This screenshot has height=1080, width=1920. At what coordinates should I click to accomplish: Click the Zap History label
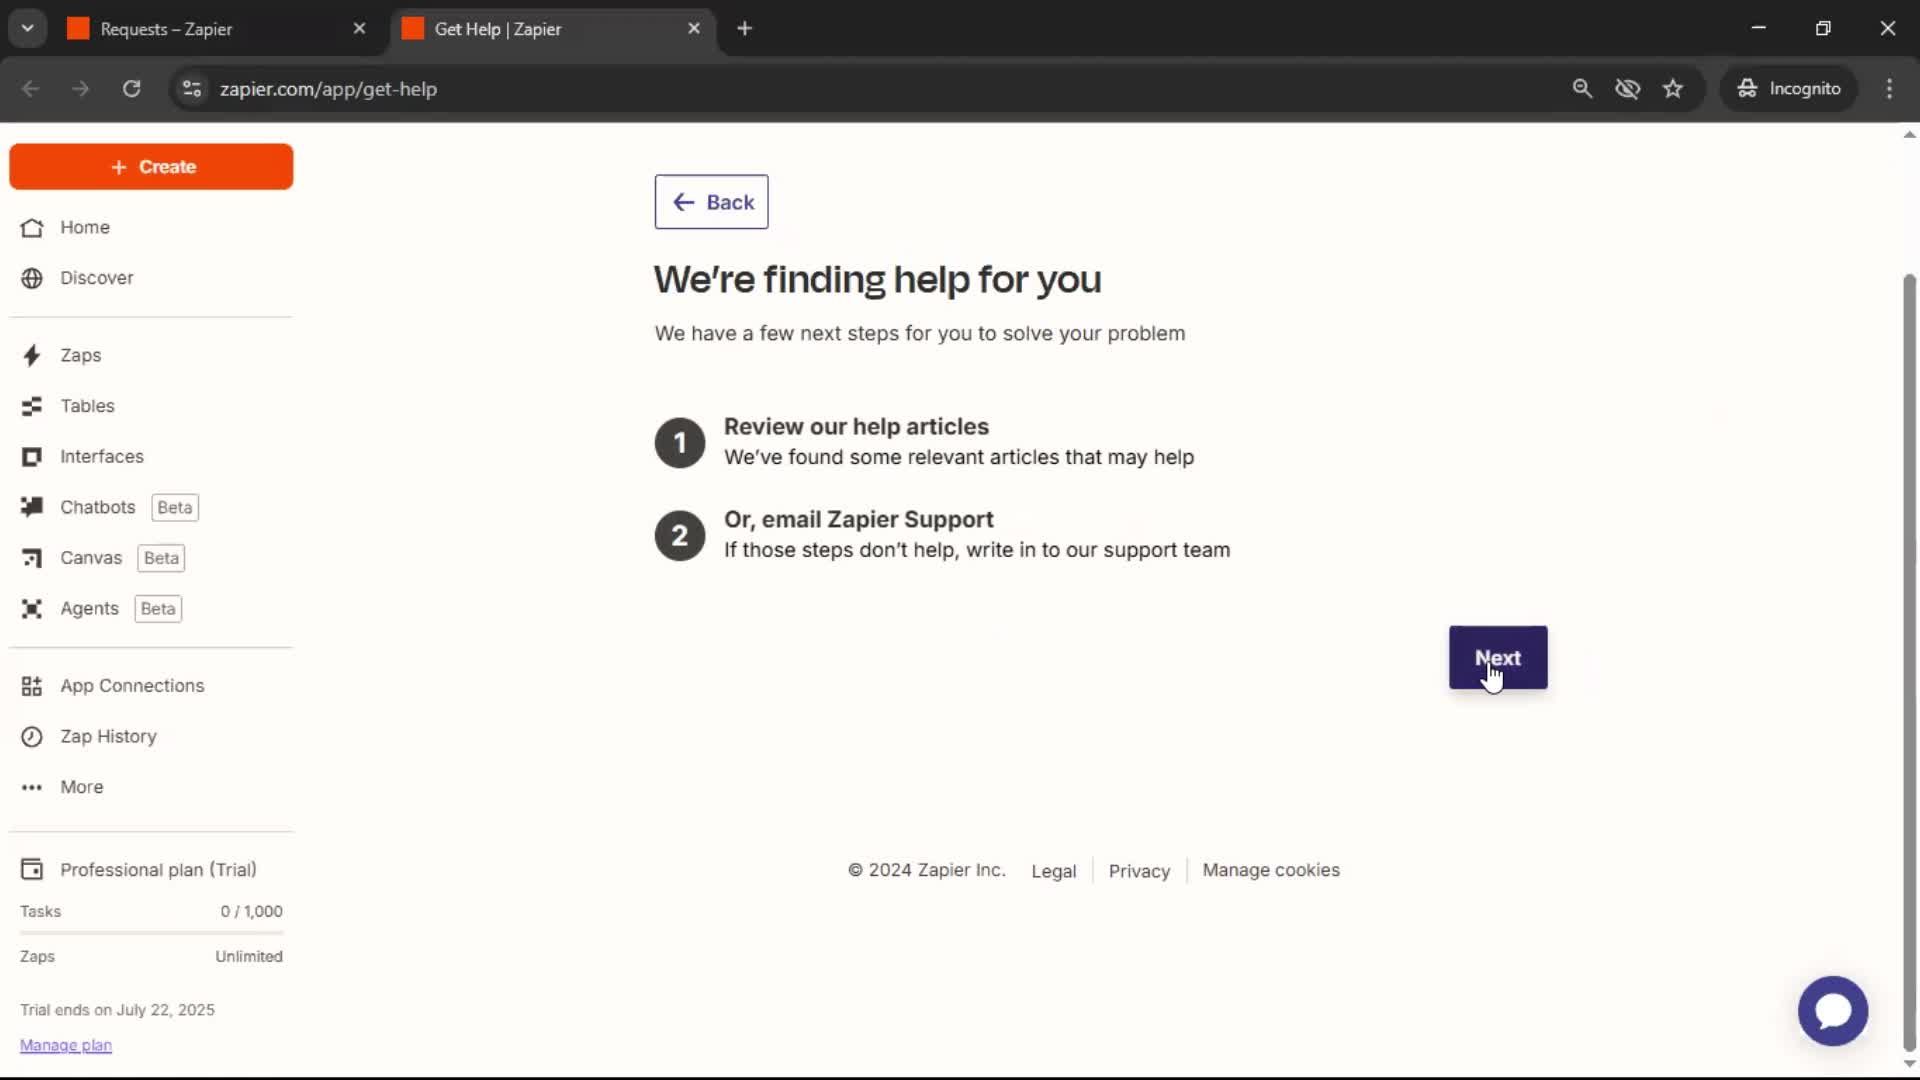point(108,737)
